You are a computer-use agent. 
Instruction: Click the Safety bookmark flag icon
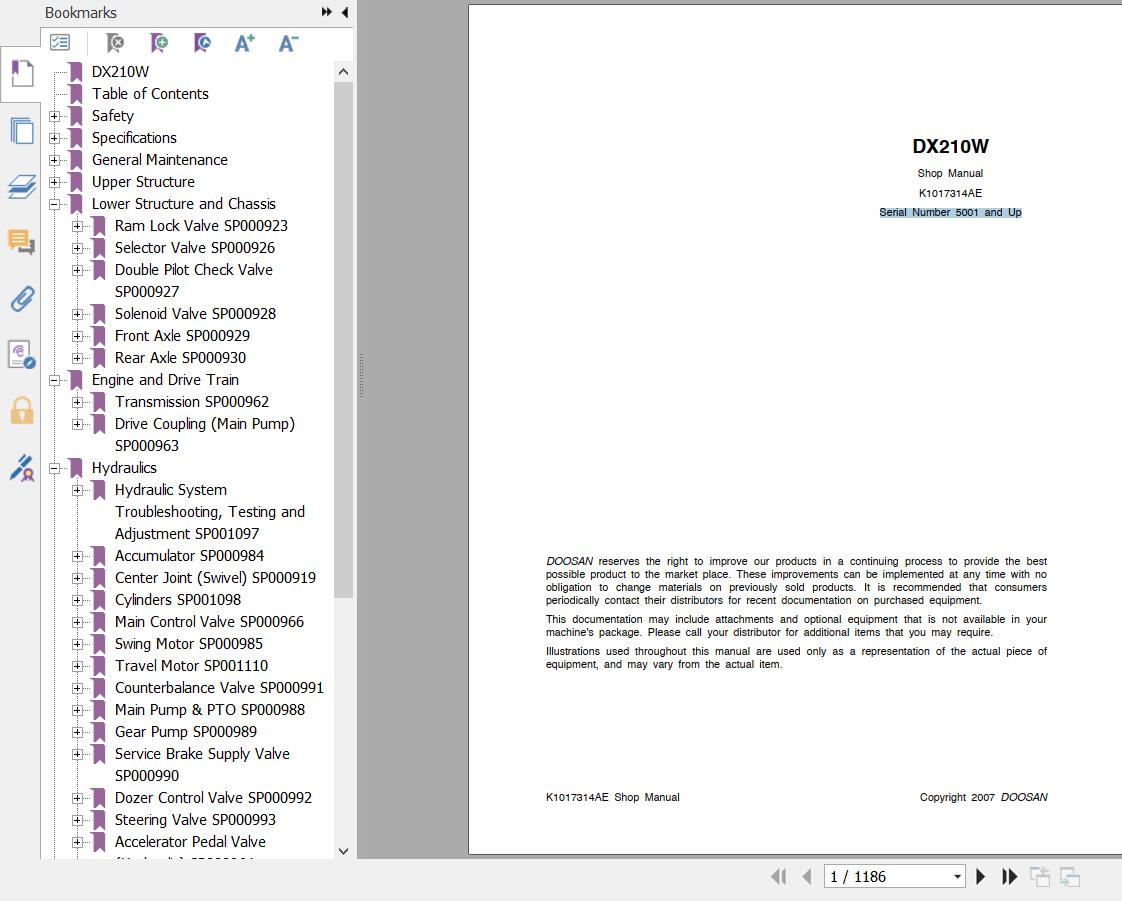(76, 116)
